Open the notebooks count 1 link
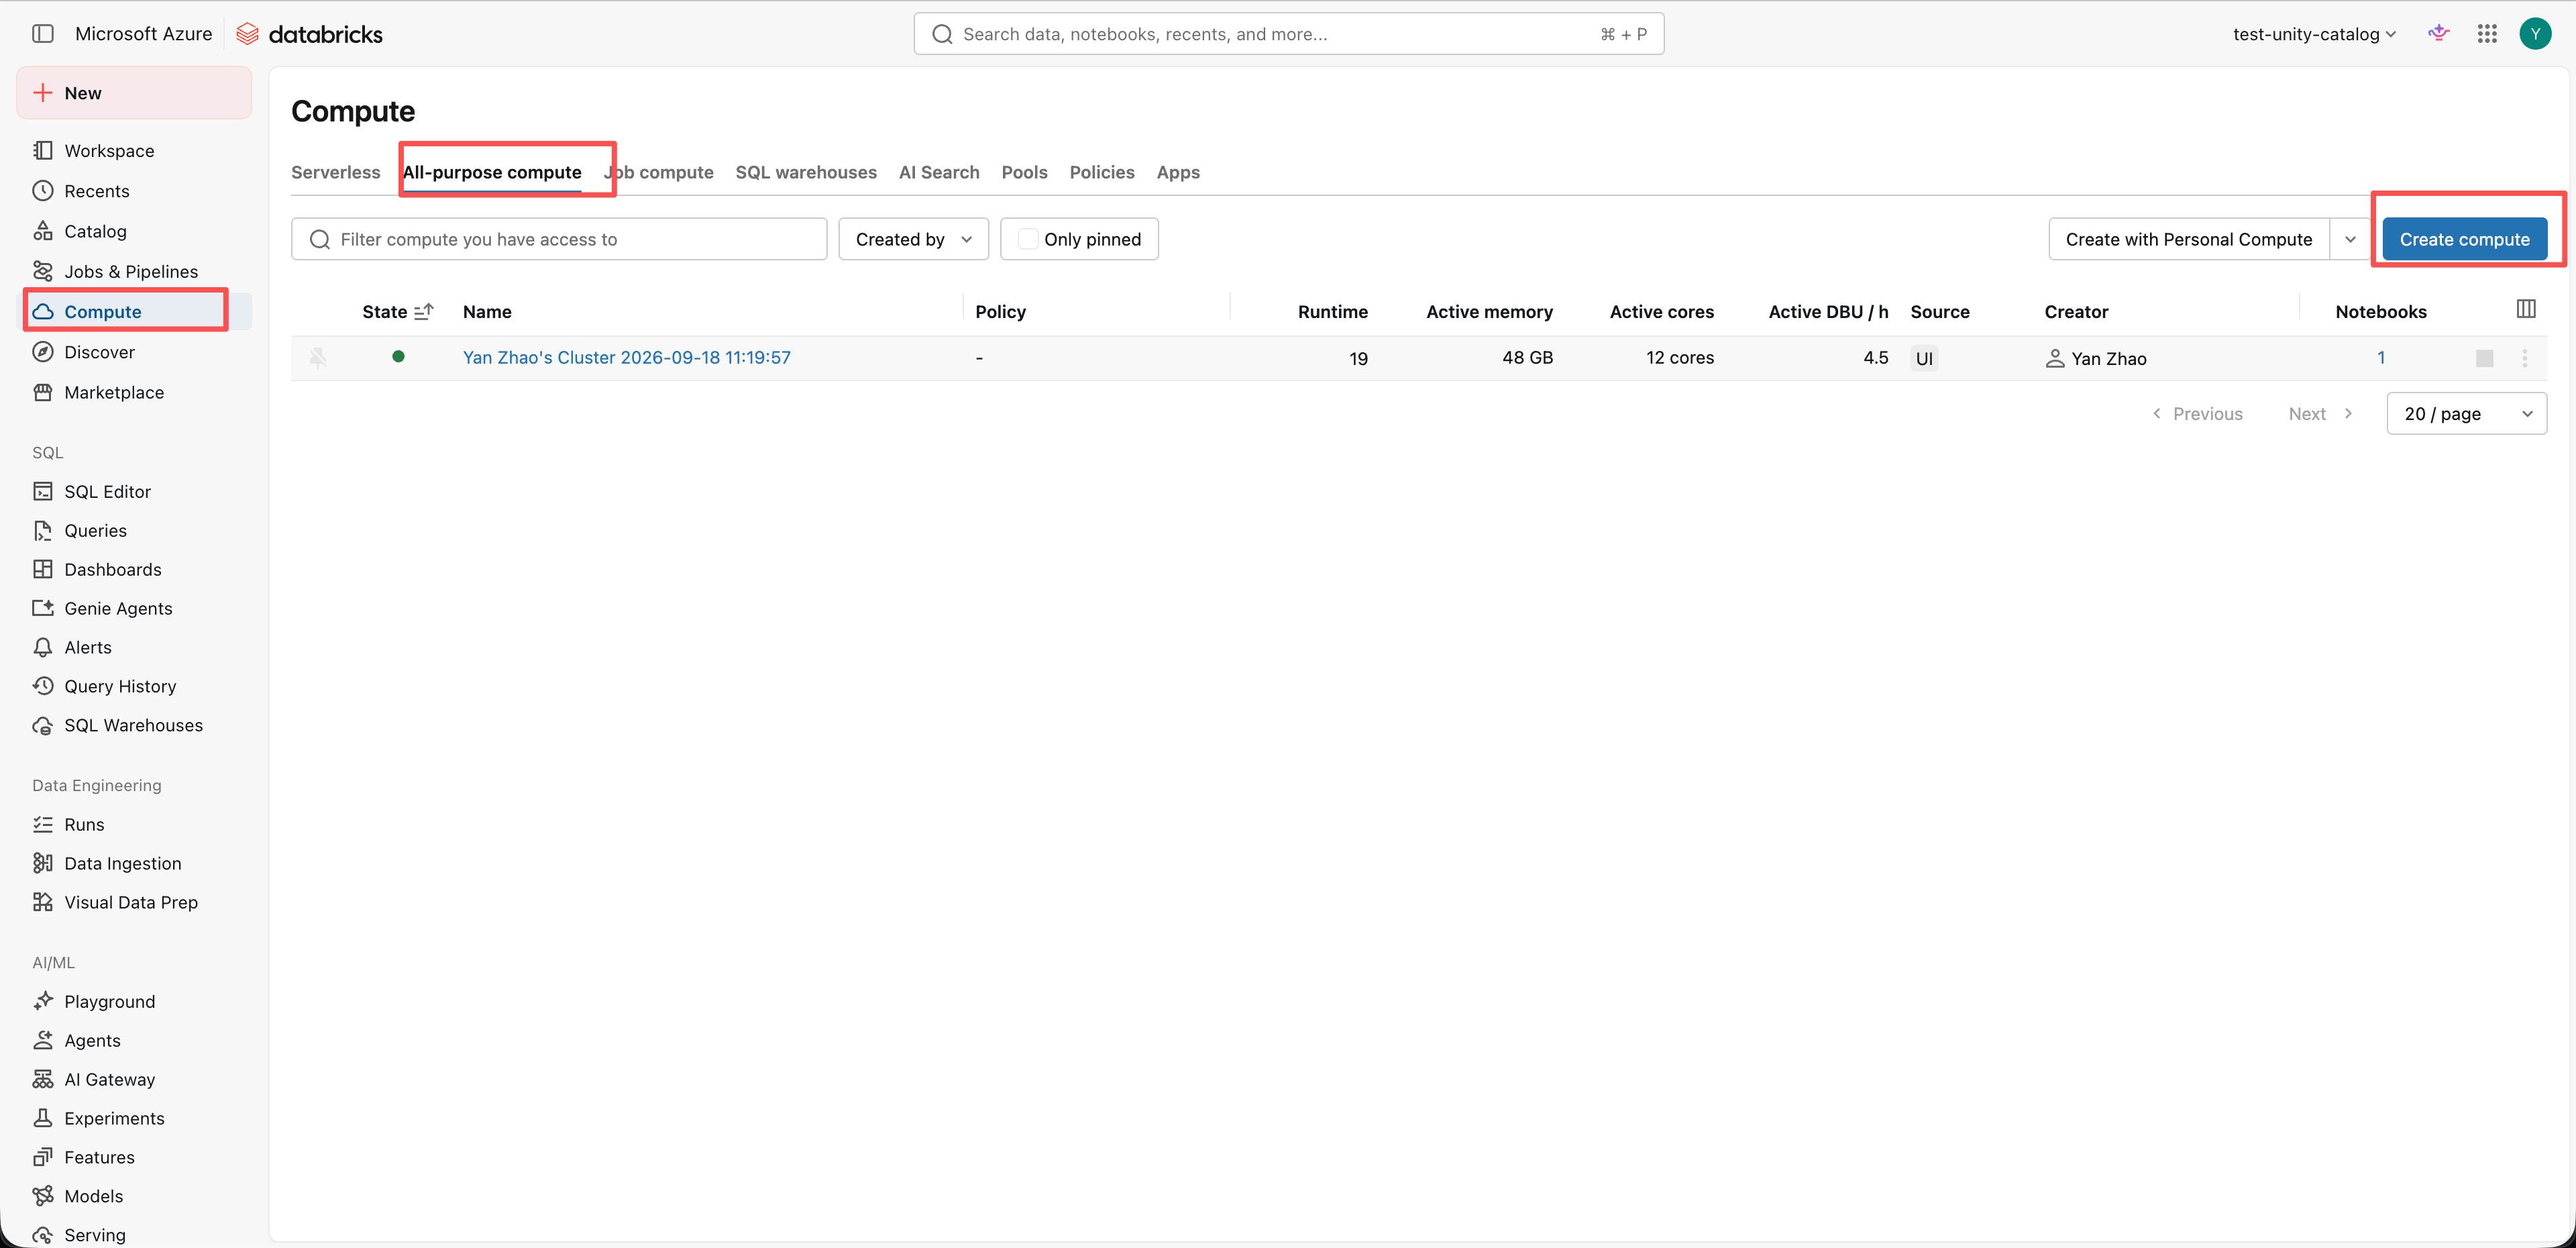 click(x=2381, y=357)
